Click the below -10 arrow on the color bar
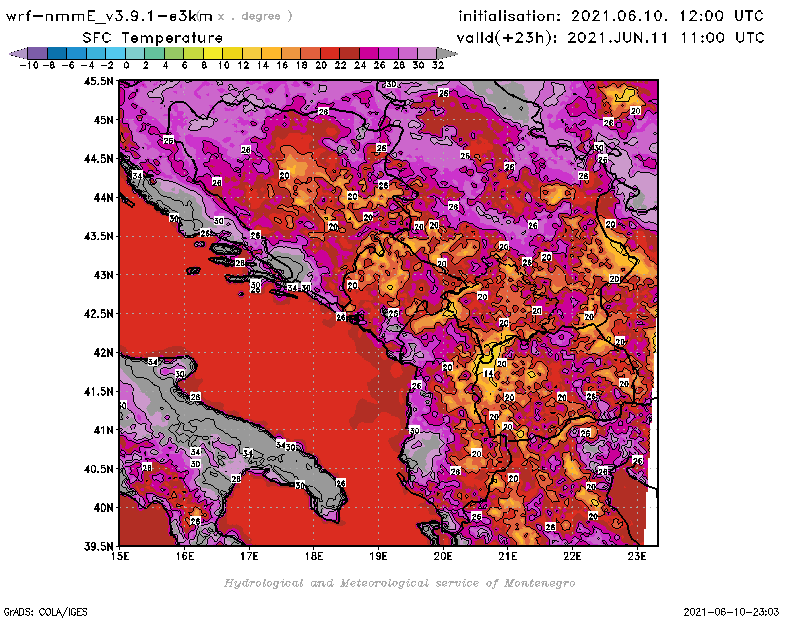This screenshot has height=618, width=800. point(18,53)
